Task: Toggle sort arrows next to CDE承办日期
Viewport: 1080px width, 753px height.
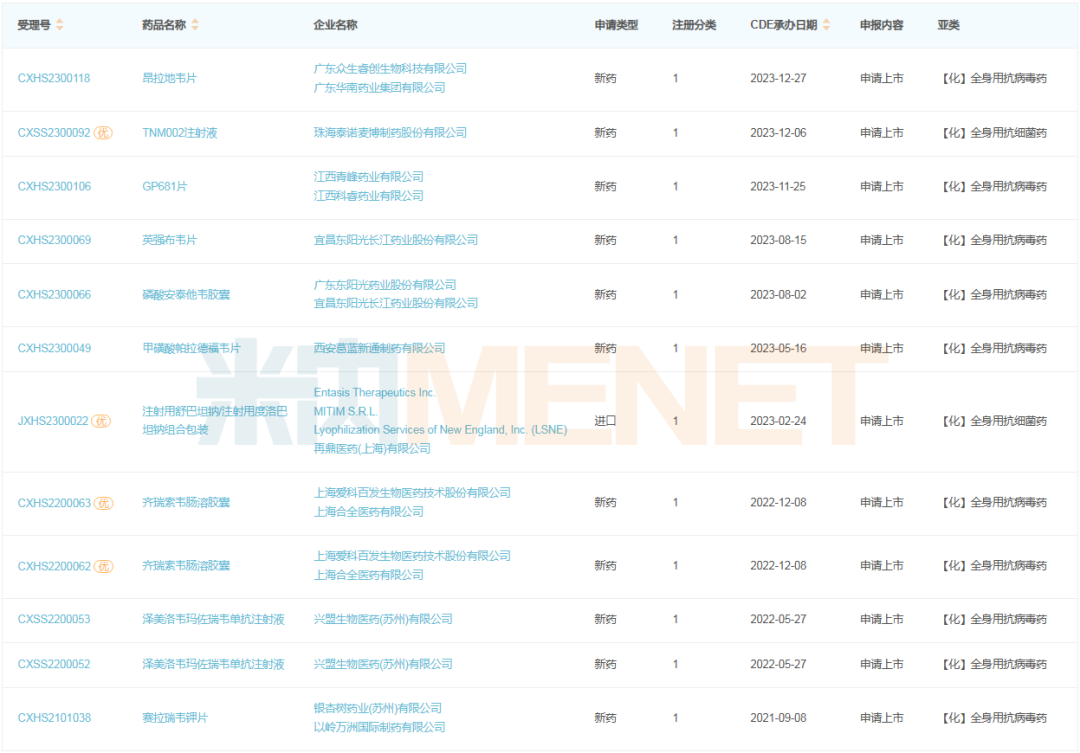Action: point(826,25)
